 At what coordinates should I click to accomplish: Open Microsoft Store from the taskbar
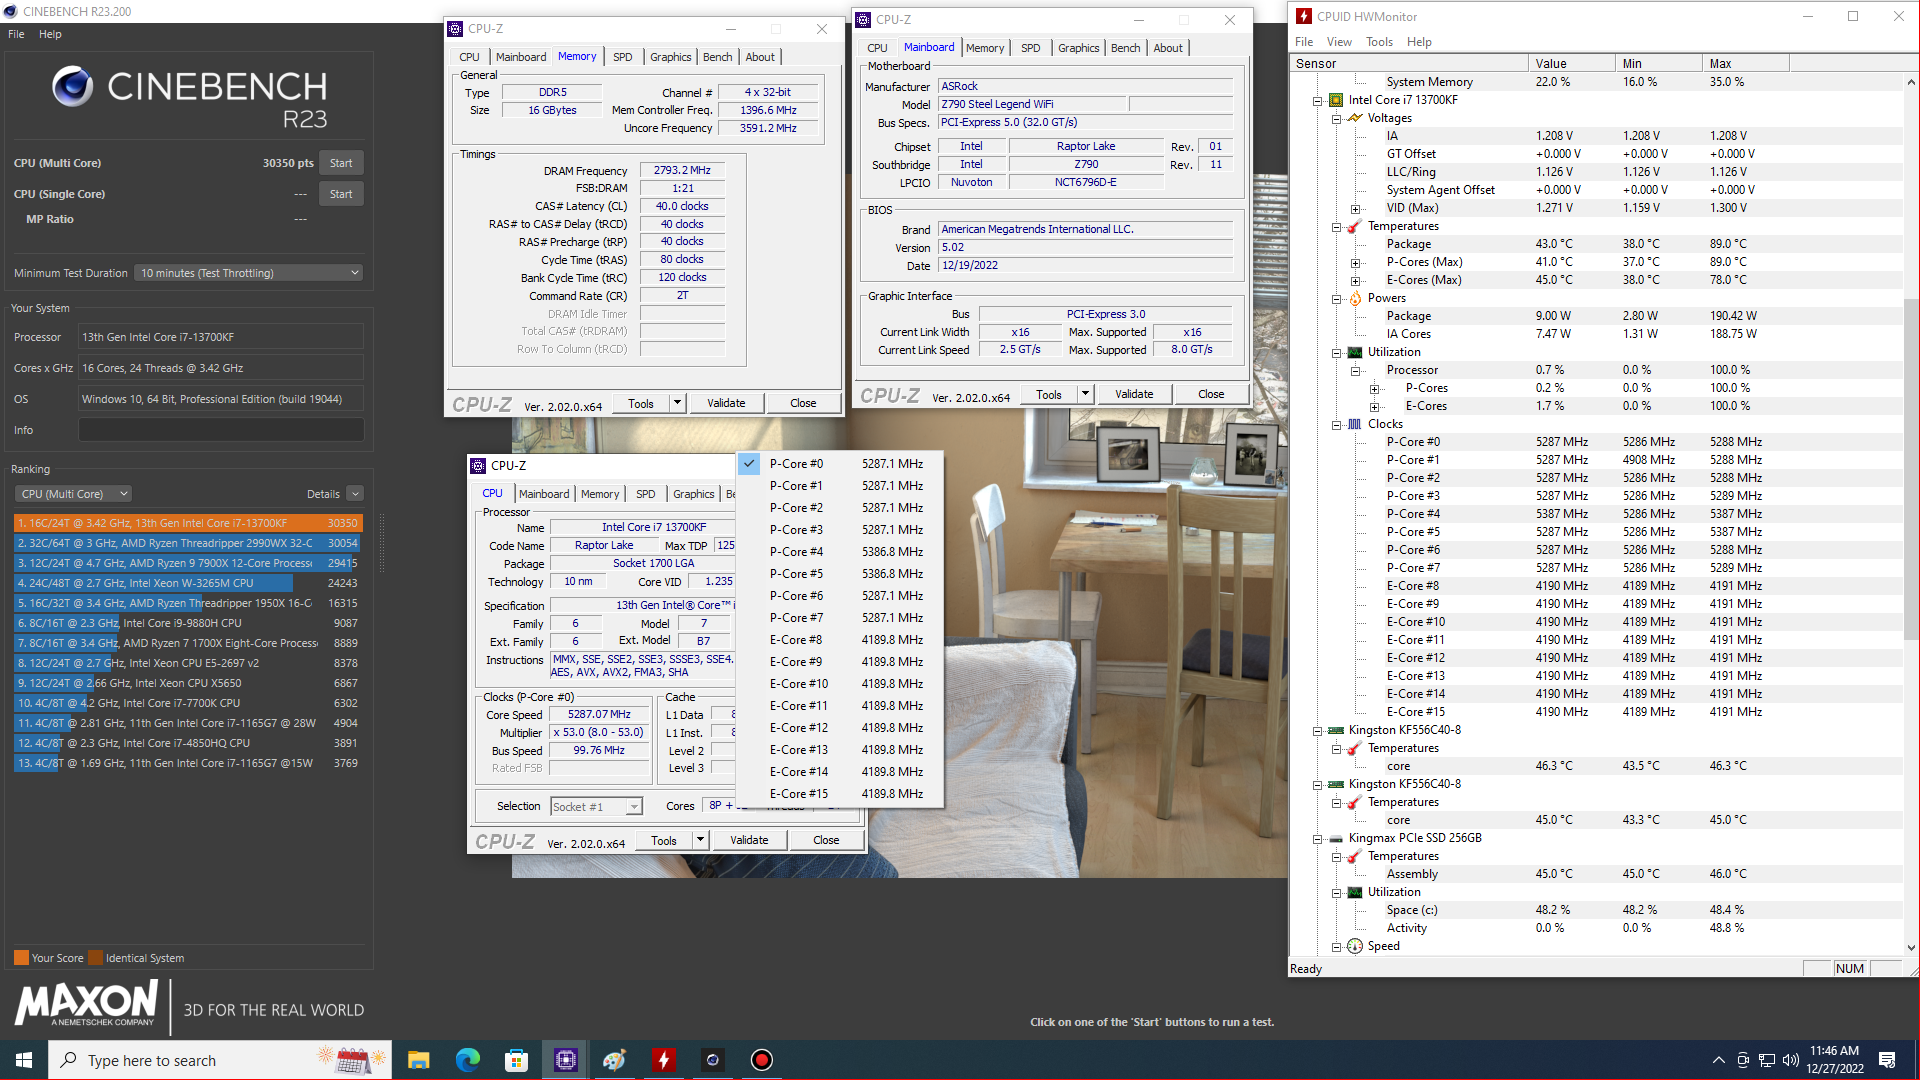516,1060
